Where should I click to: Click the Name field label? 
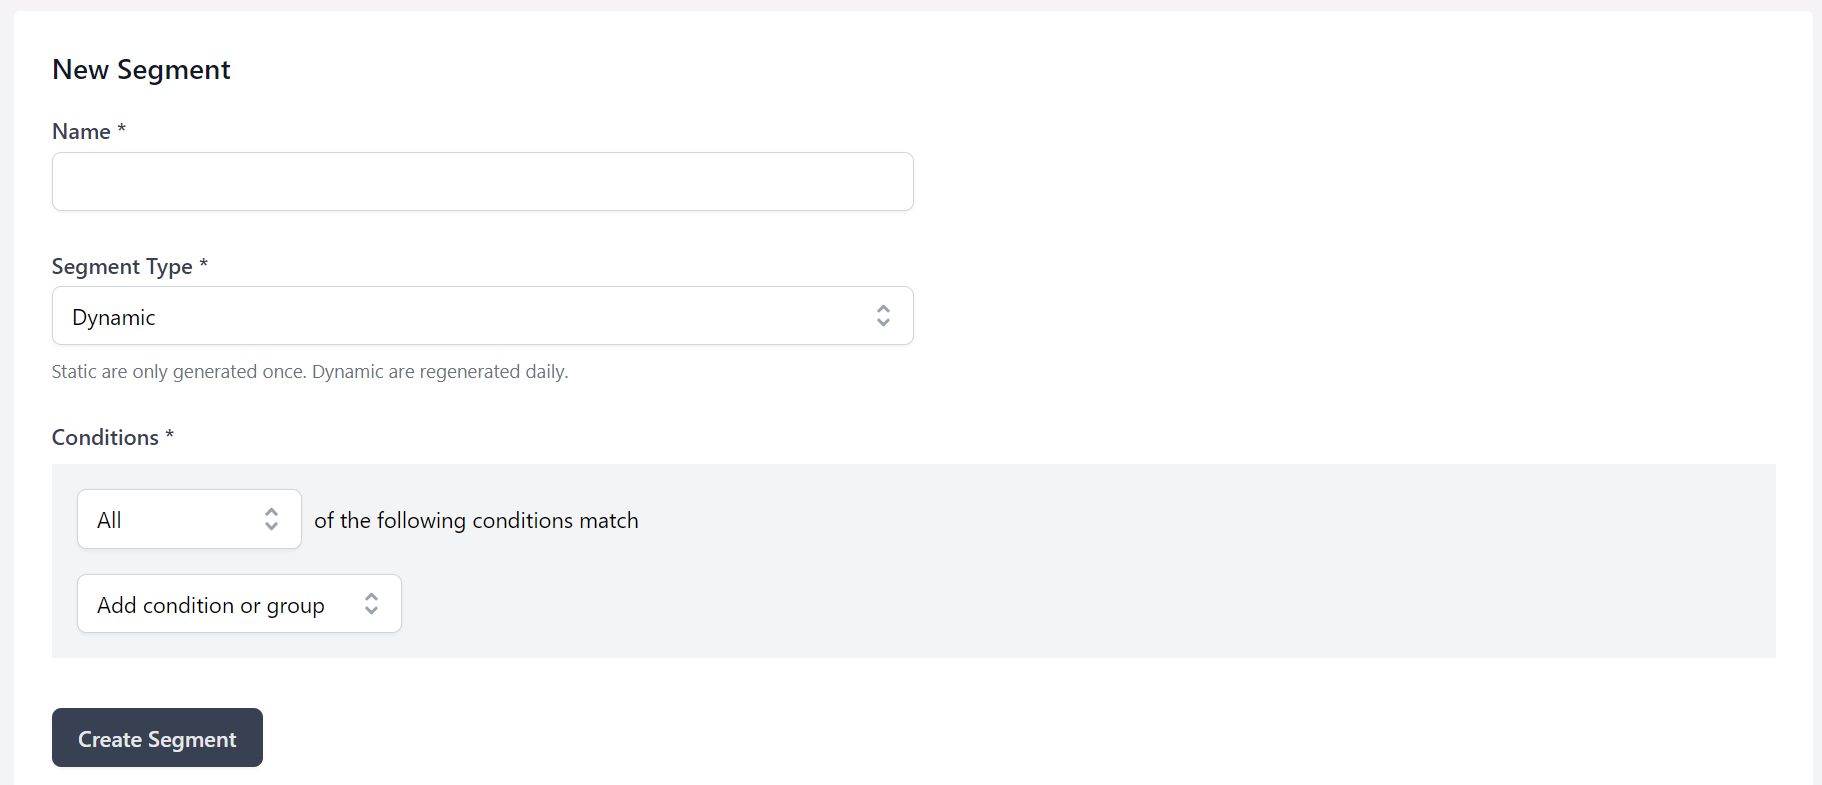[81, 132]
